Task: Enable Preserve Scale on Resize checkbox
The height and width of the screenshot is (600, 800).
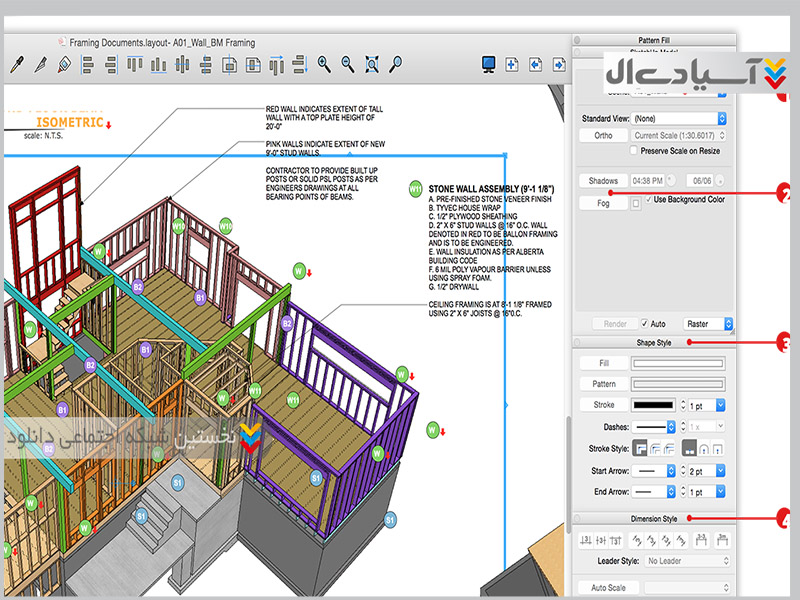Action: pyautogui.click(x=634, y=150)
